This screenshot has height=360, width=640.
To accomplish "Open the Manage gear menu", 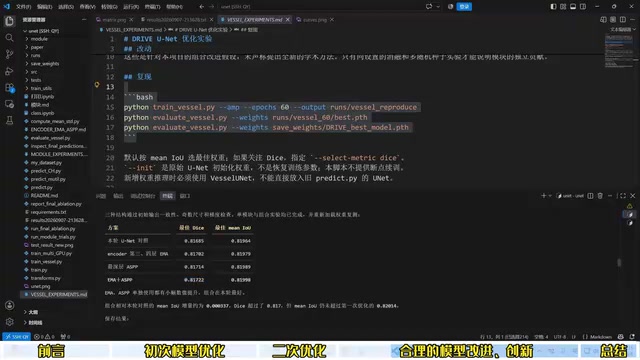I will 9,322.
